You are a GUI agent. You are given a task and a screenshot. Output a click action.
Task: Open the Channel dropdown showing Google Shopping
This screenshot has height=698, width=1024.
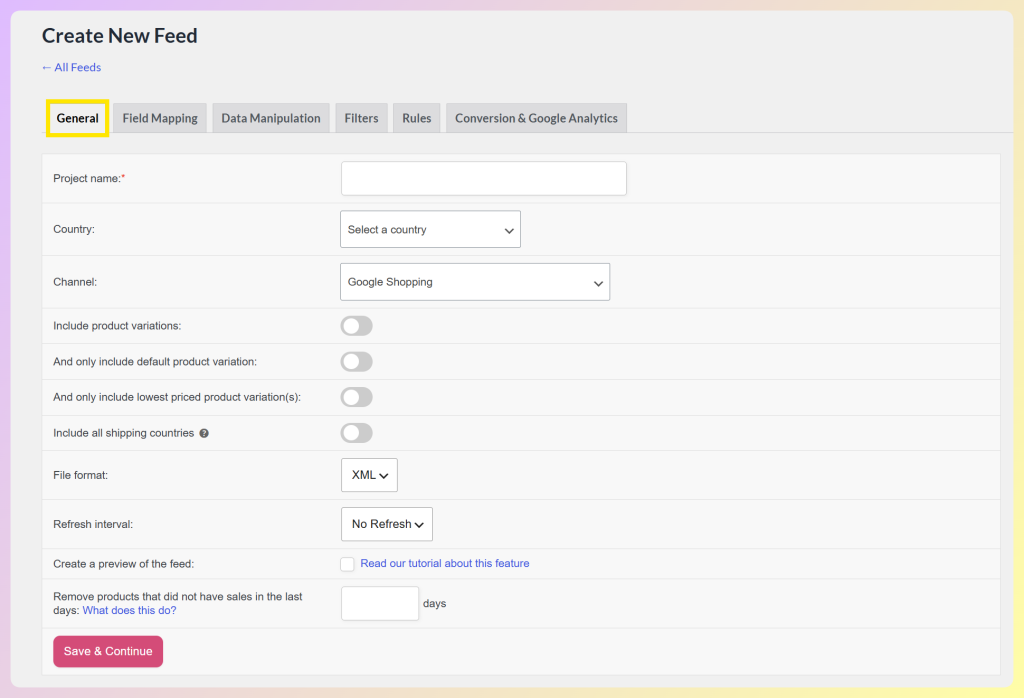pos(475,282)
